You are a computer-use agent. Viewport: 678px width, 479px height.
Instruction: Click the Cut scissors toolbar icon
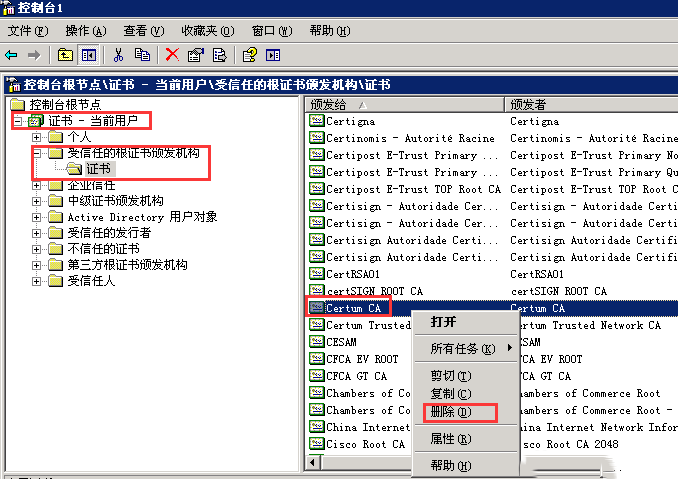[x=118, y=55]
